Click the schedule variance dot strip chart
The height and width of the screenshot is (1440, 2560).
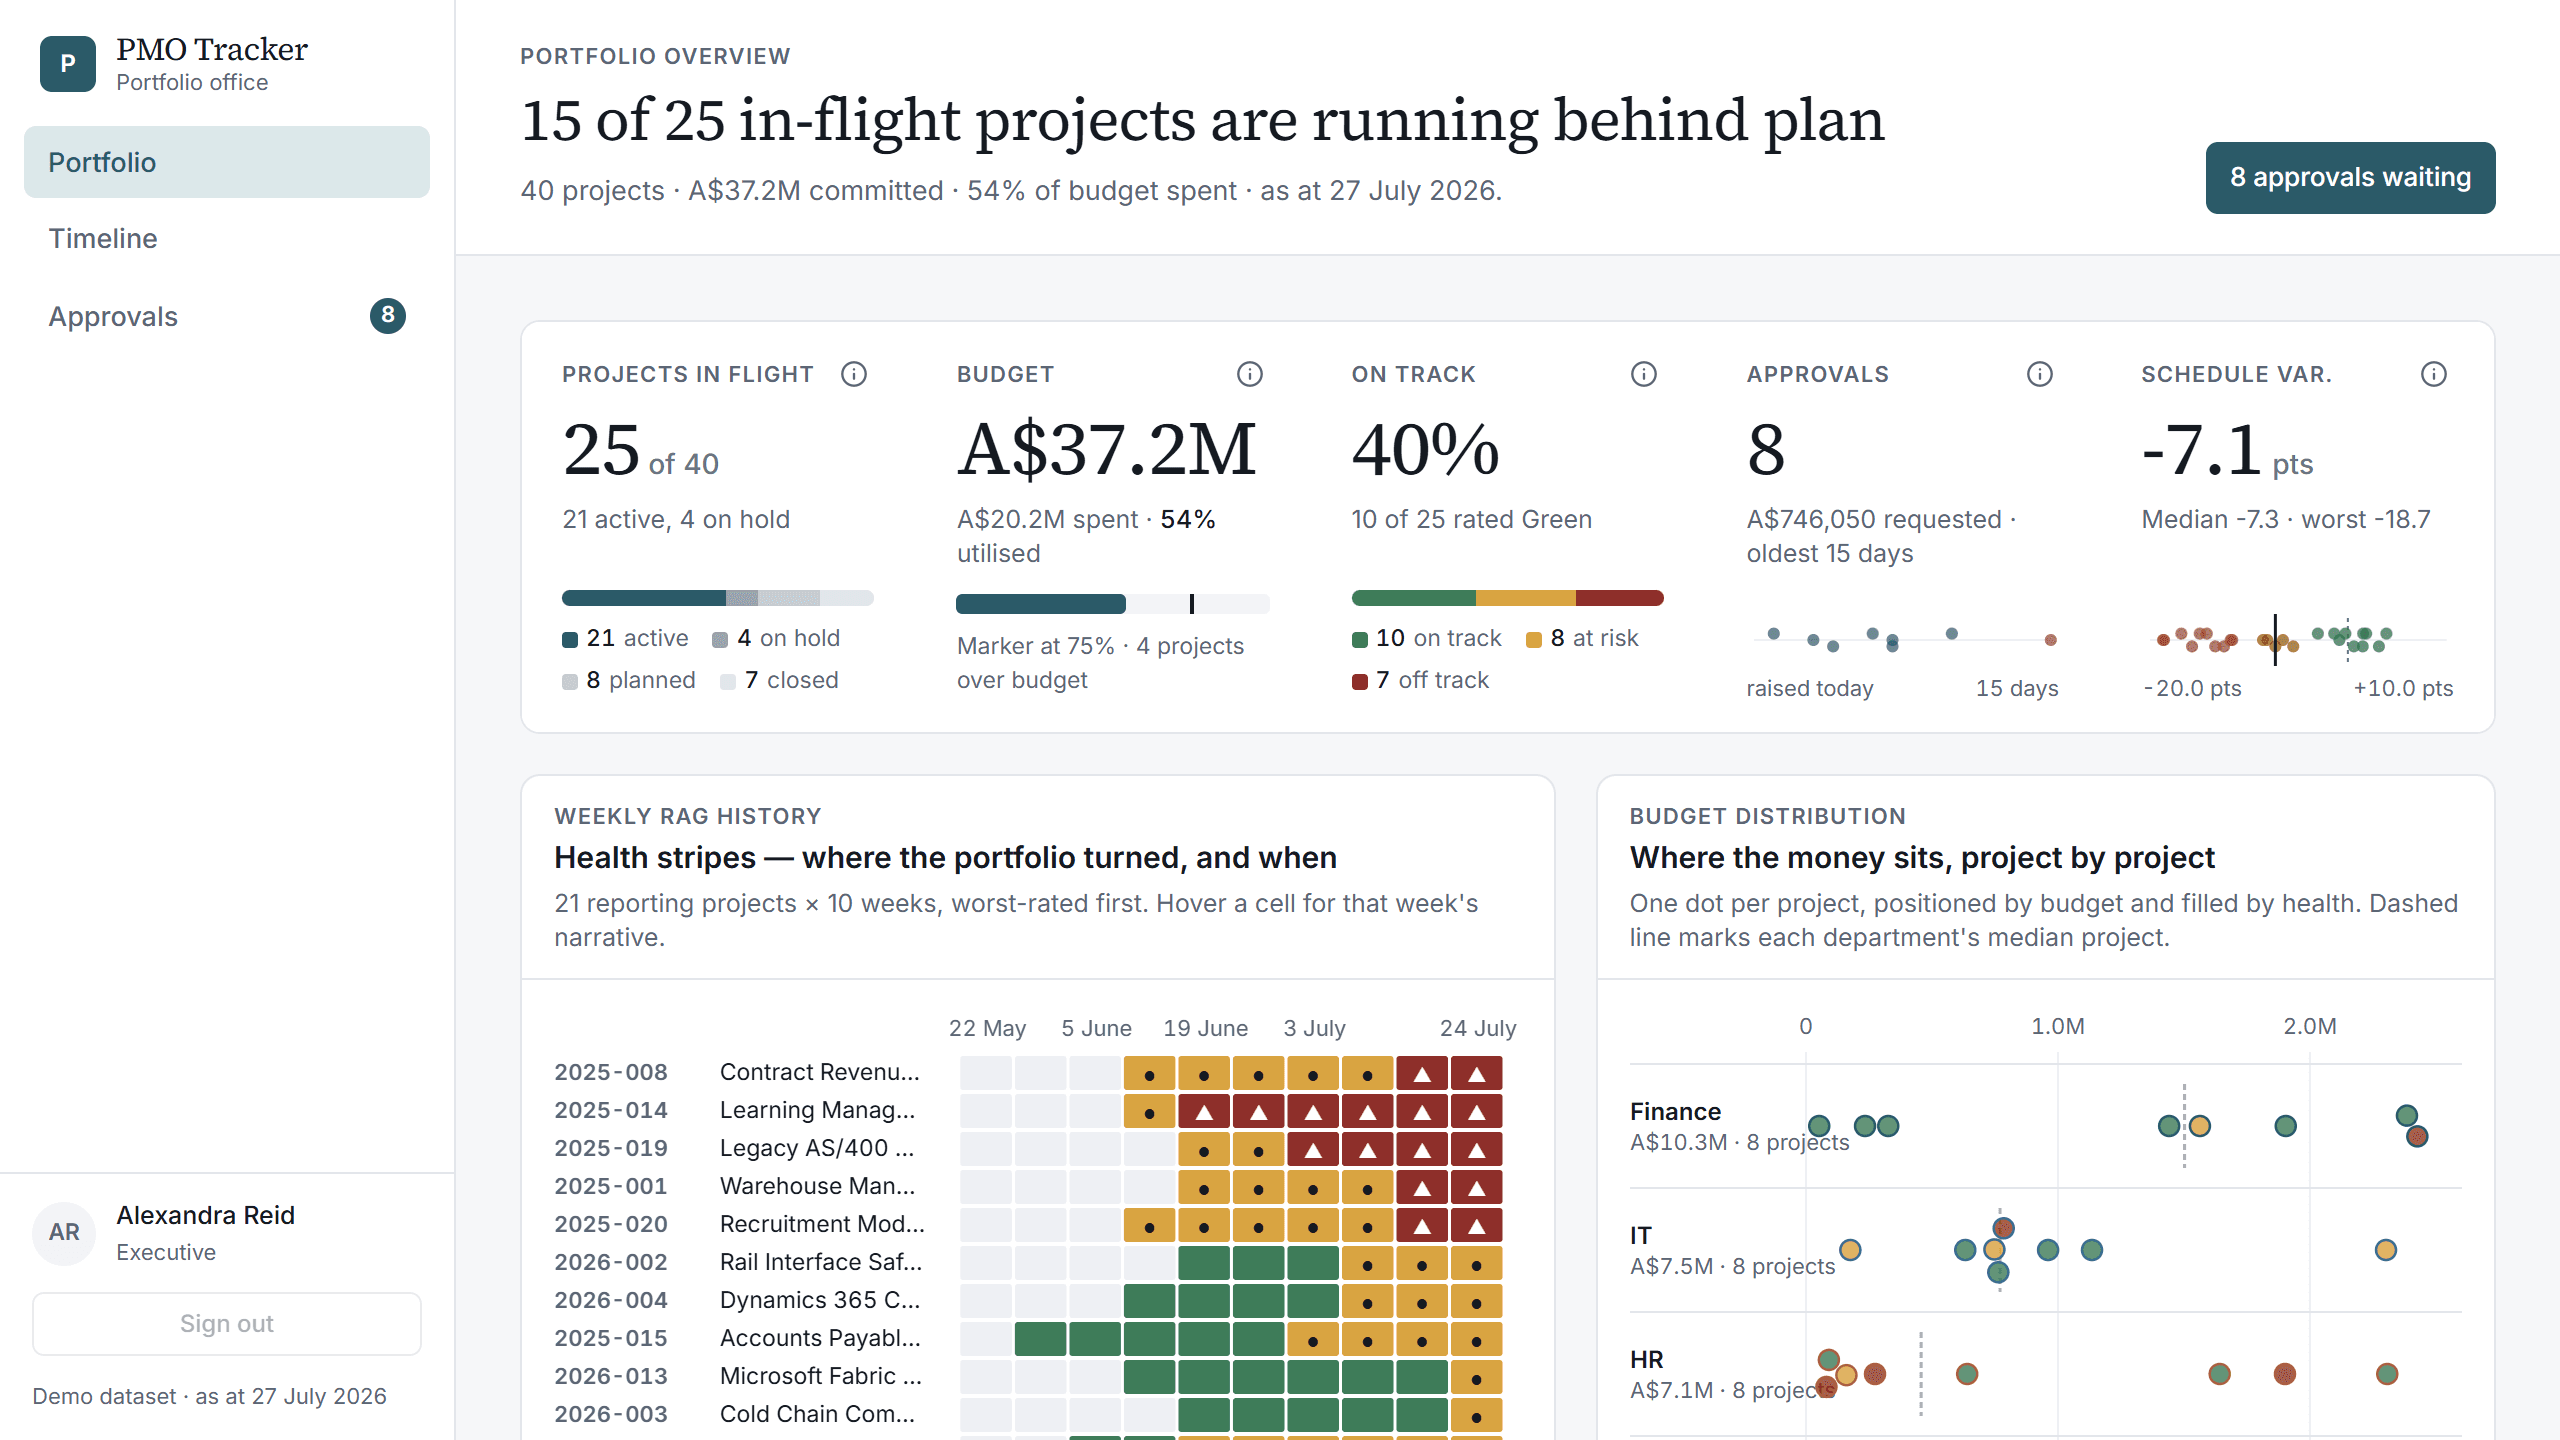(2298, 639)
